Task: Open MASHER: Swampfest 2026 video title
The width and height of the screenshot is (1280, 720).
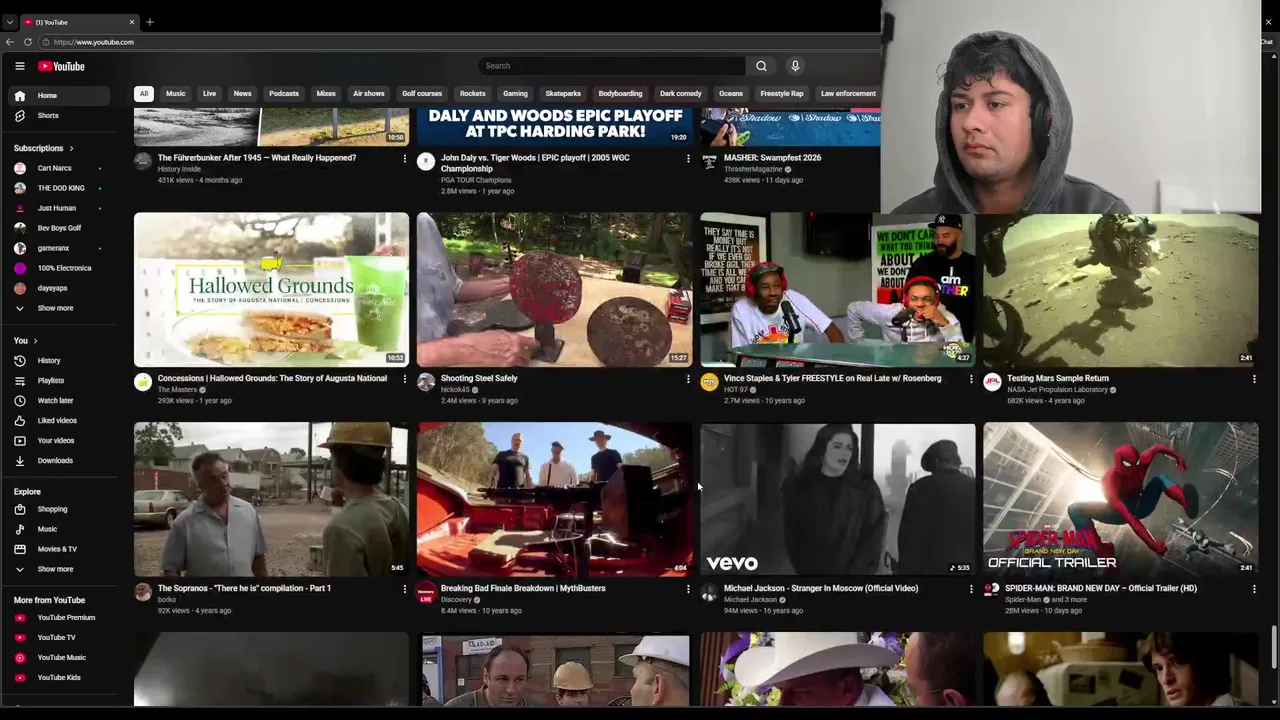Action: [772, 158]
